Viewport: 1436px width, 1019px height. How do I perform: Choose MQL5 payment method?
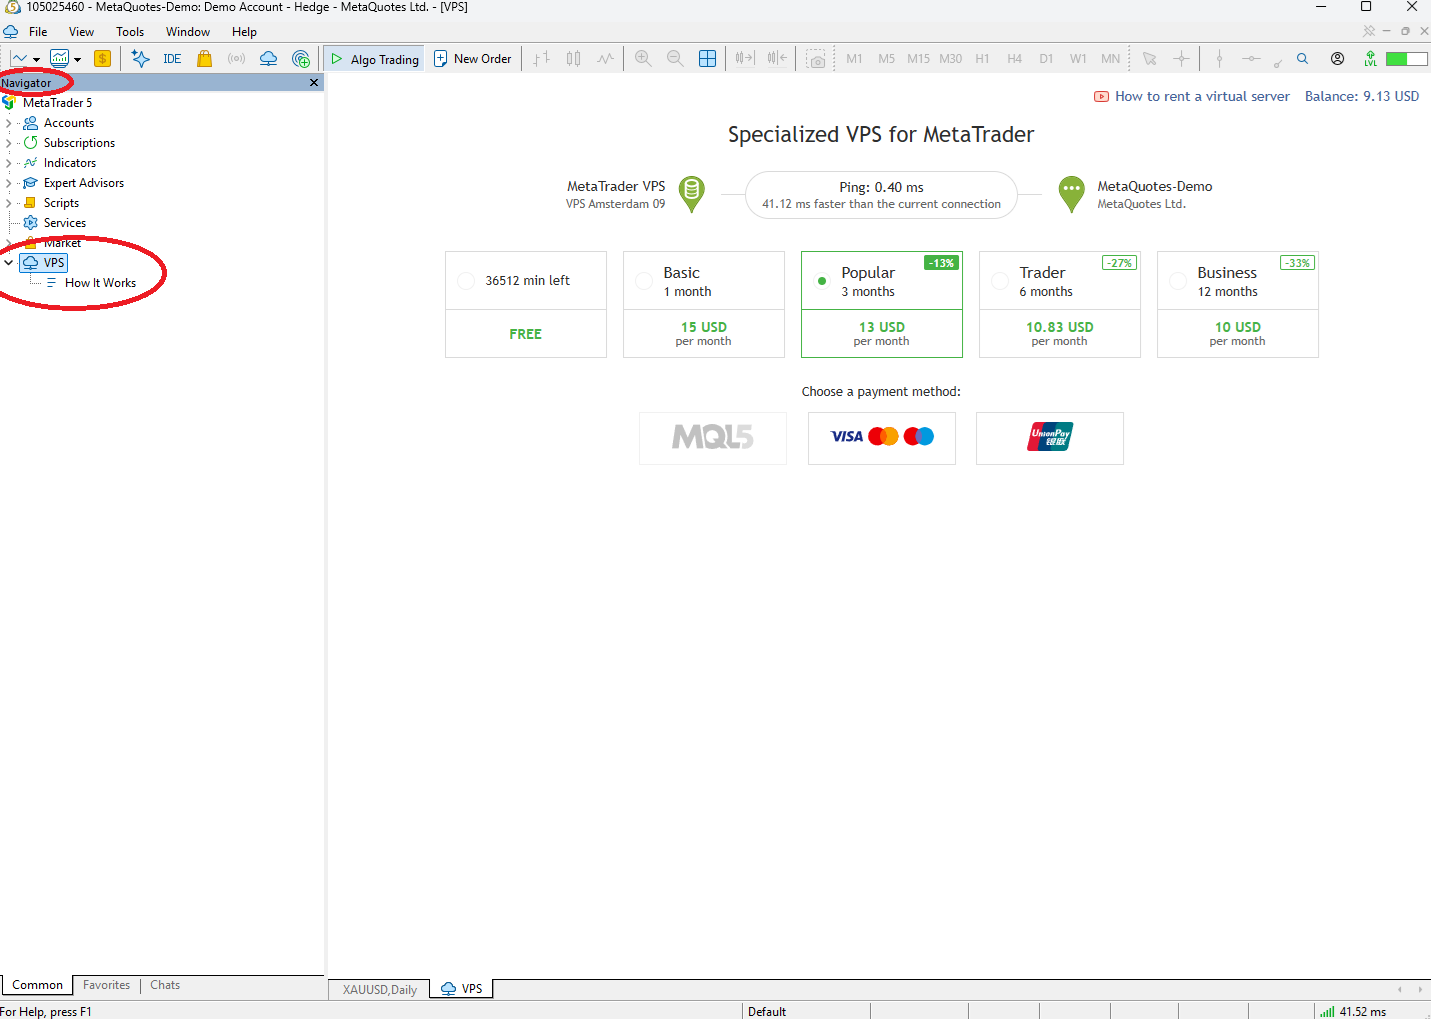click(x=713, y=438)
